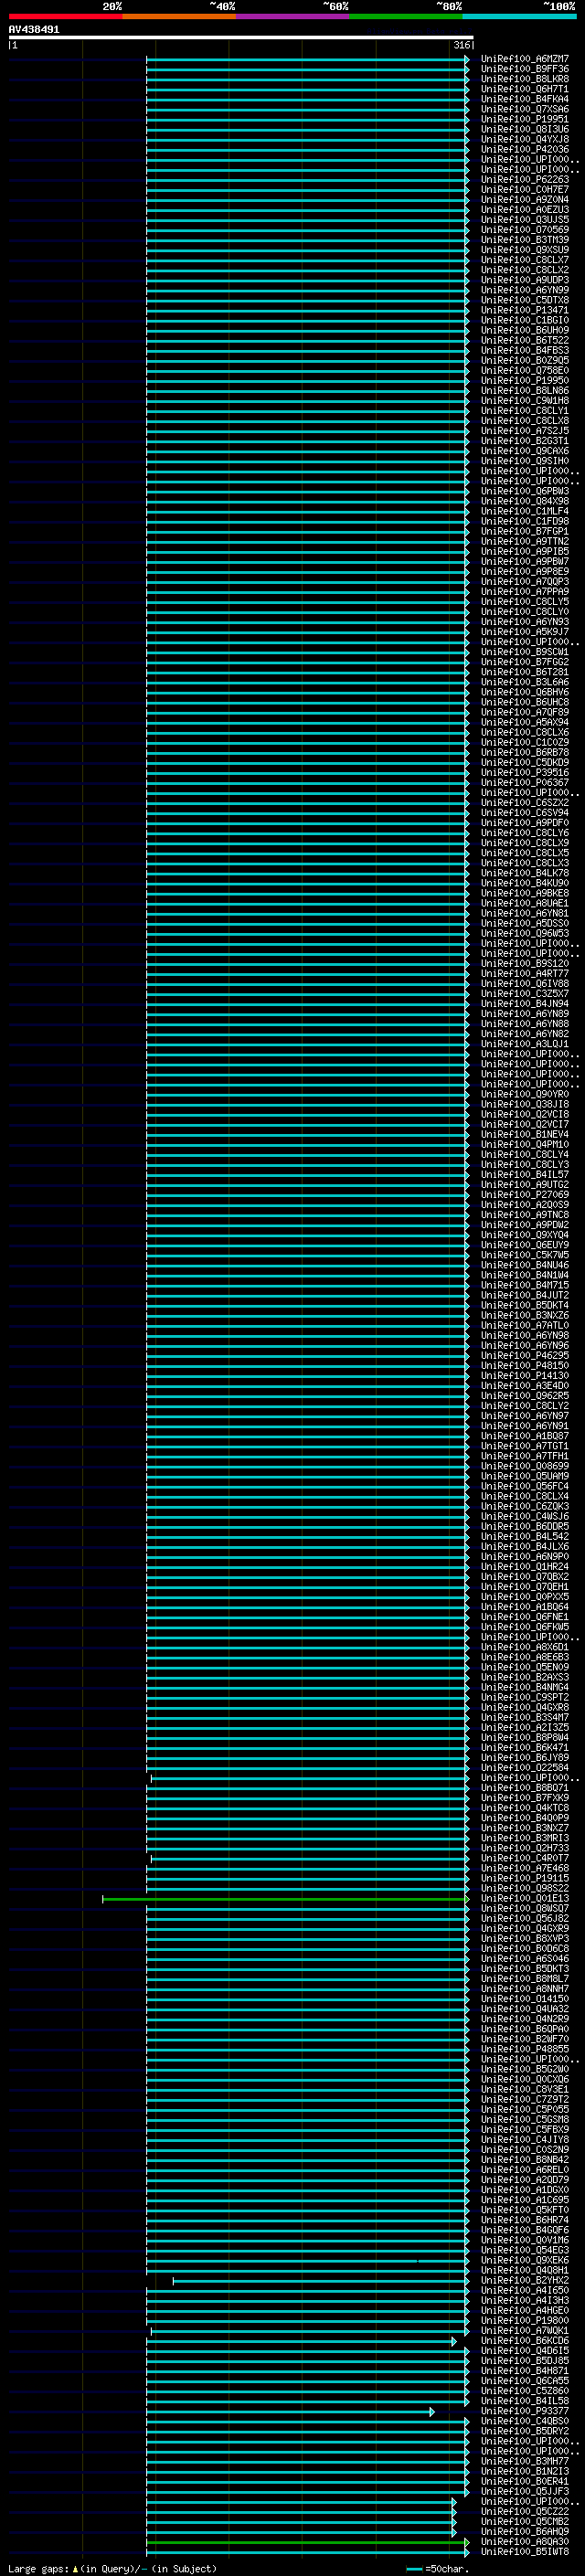This screenshot has height=2576, width=585.
Task: Click hit label UniRef100_B6DDR5
Action: 524,1526
